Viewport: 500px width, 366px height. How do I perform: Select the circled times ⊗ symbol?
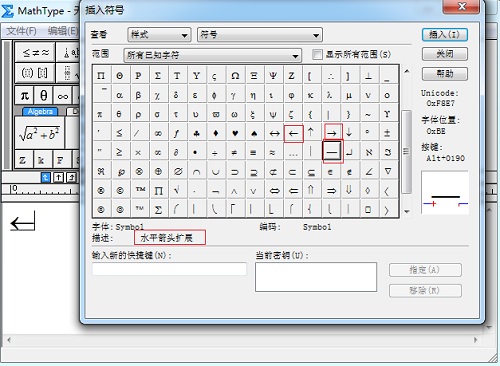click(139, 172)
